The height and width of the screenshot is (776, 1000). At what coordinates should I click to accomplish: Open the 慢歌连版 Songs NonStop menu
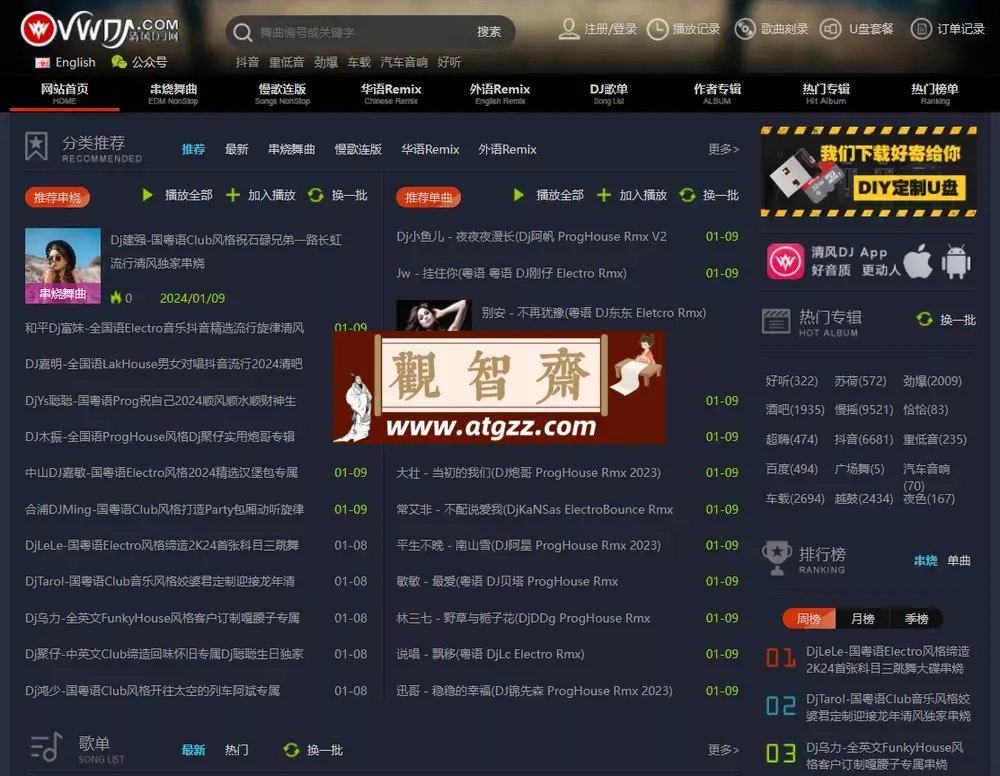point(282,94)
